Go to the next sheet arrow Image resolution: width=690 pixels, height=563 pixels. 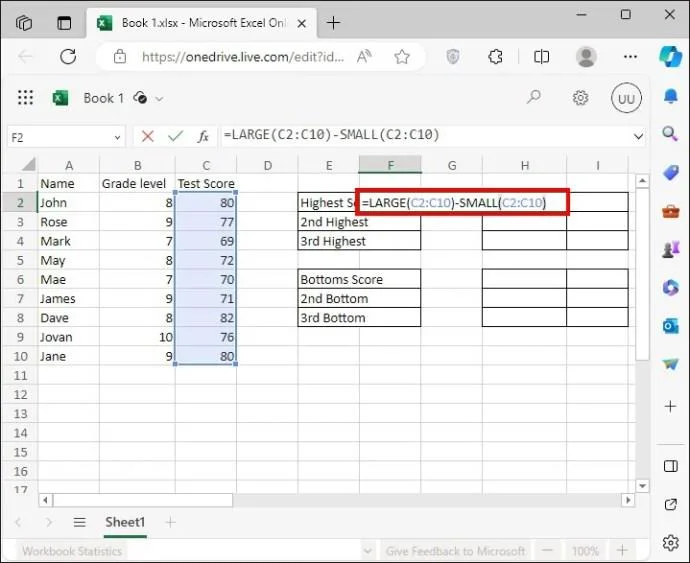[x=49, y=523]
